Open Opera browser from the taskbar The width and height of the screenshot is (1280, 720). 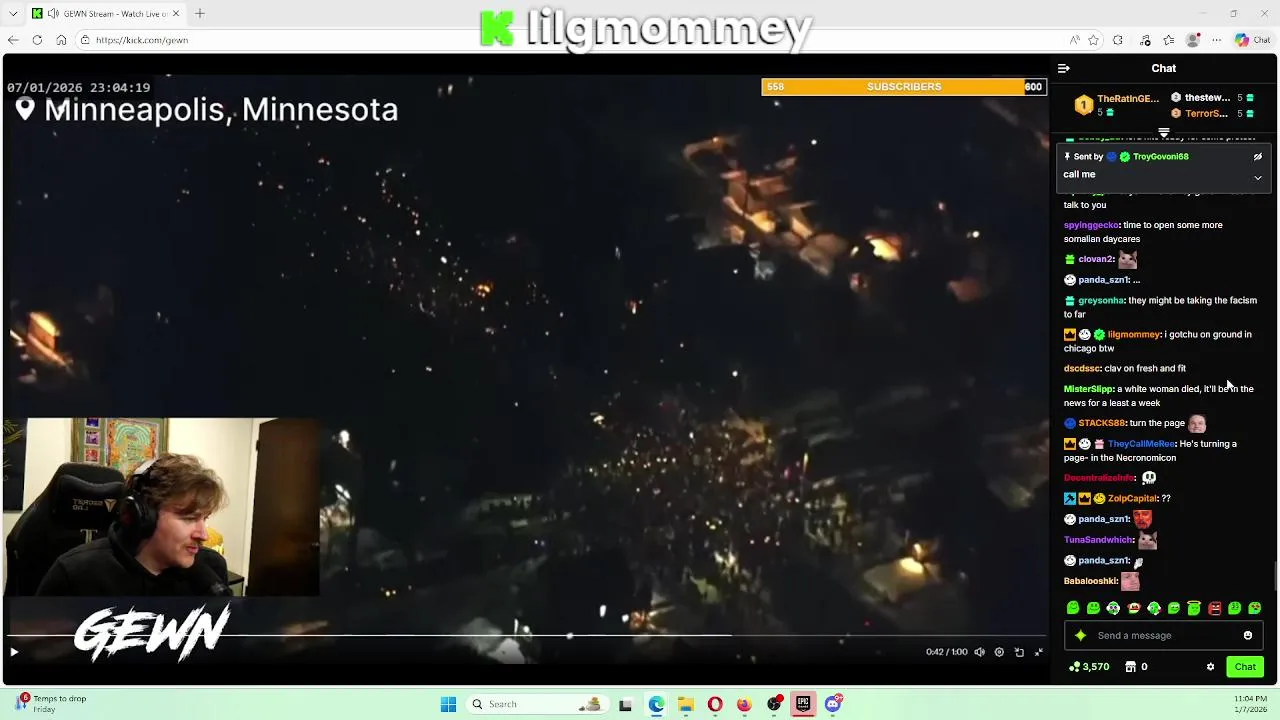coord(715,704)
